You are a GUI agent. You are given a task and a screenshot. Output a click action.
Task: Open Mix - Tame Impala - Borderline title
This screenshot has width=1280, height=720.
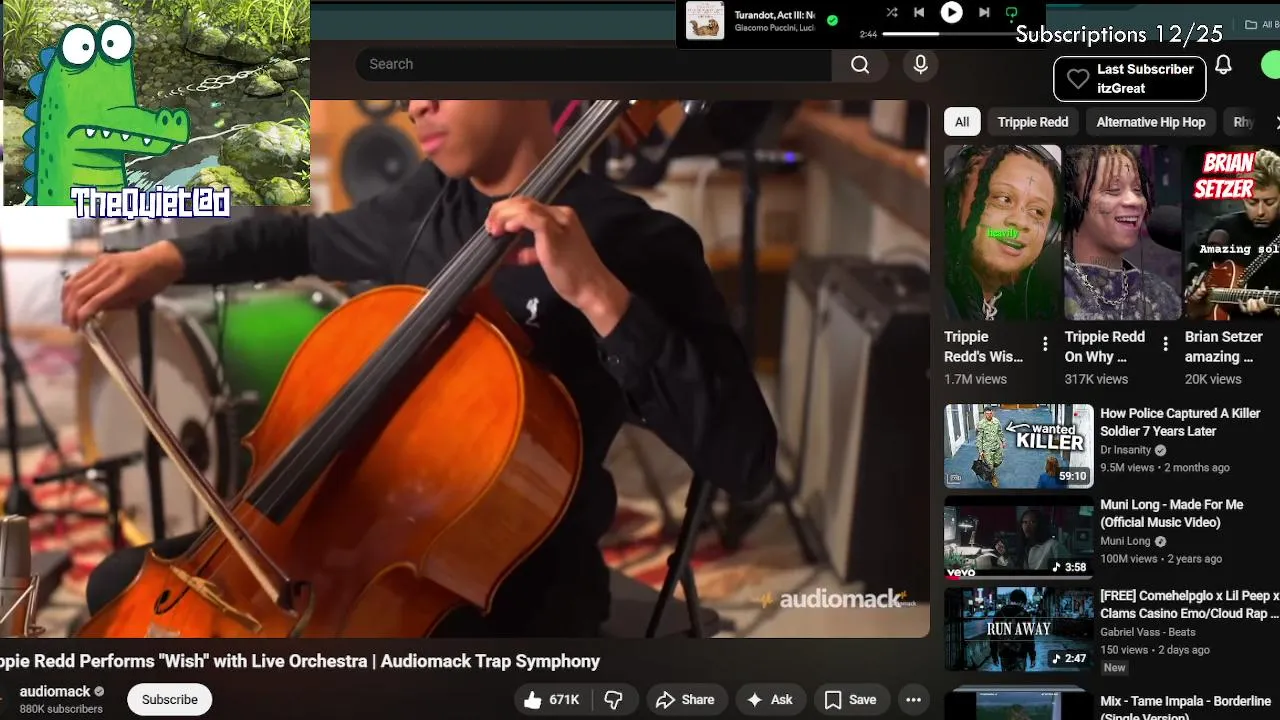click(1186, 708)
